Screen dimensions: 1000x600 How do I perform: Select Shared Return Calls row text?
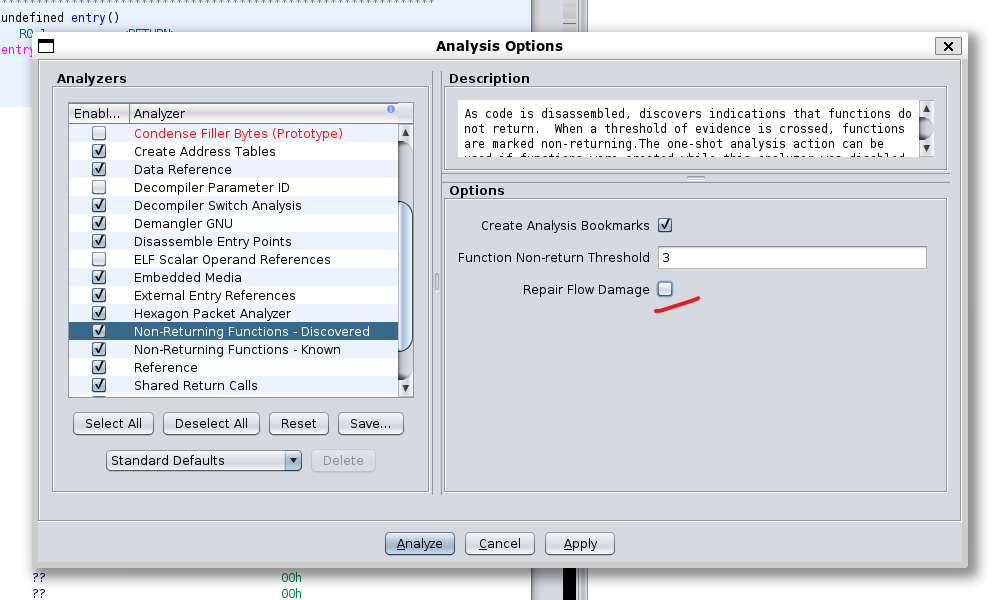196,386
